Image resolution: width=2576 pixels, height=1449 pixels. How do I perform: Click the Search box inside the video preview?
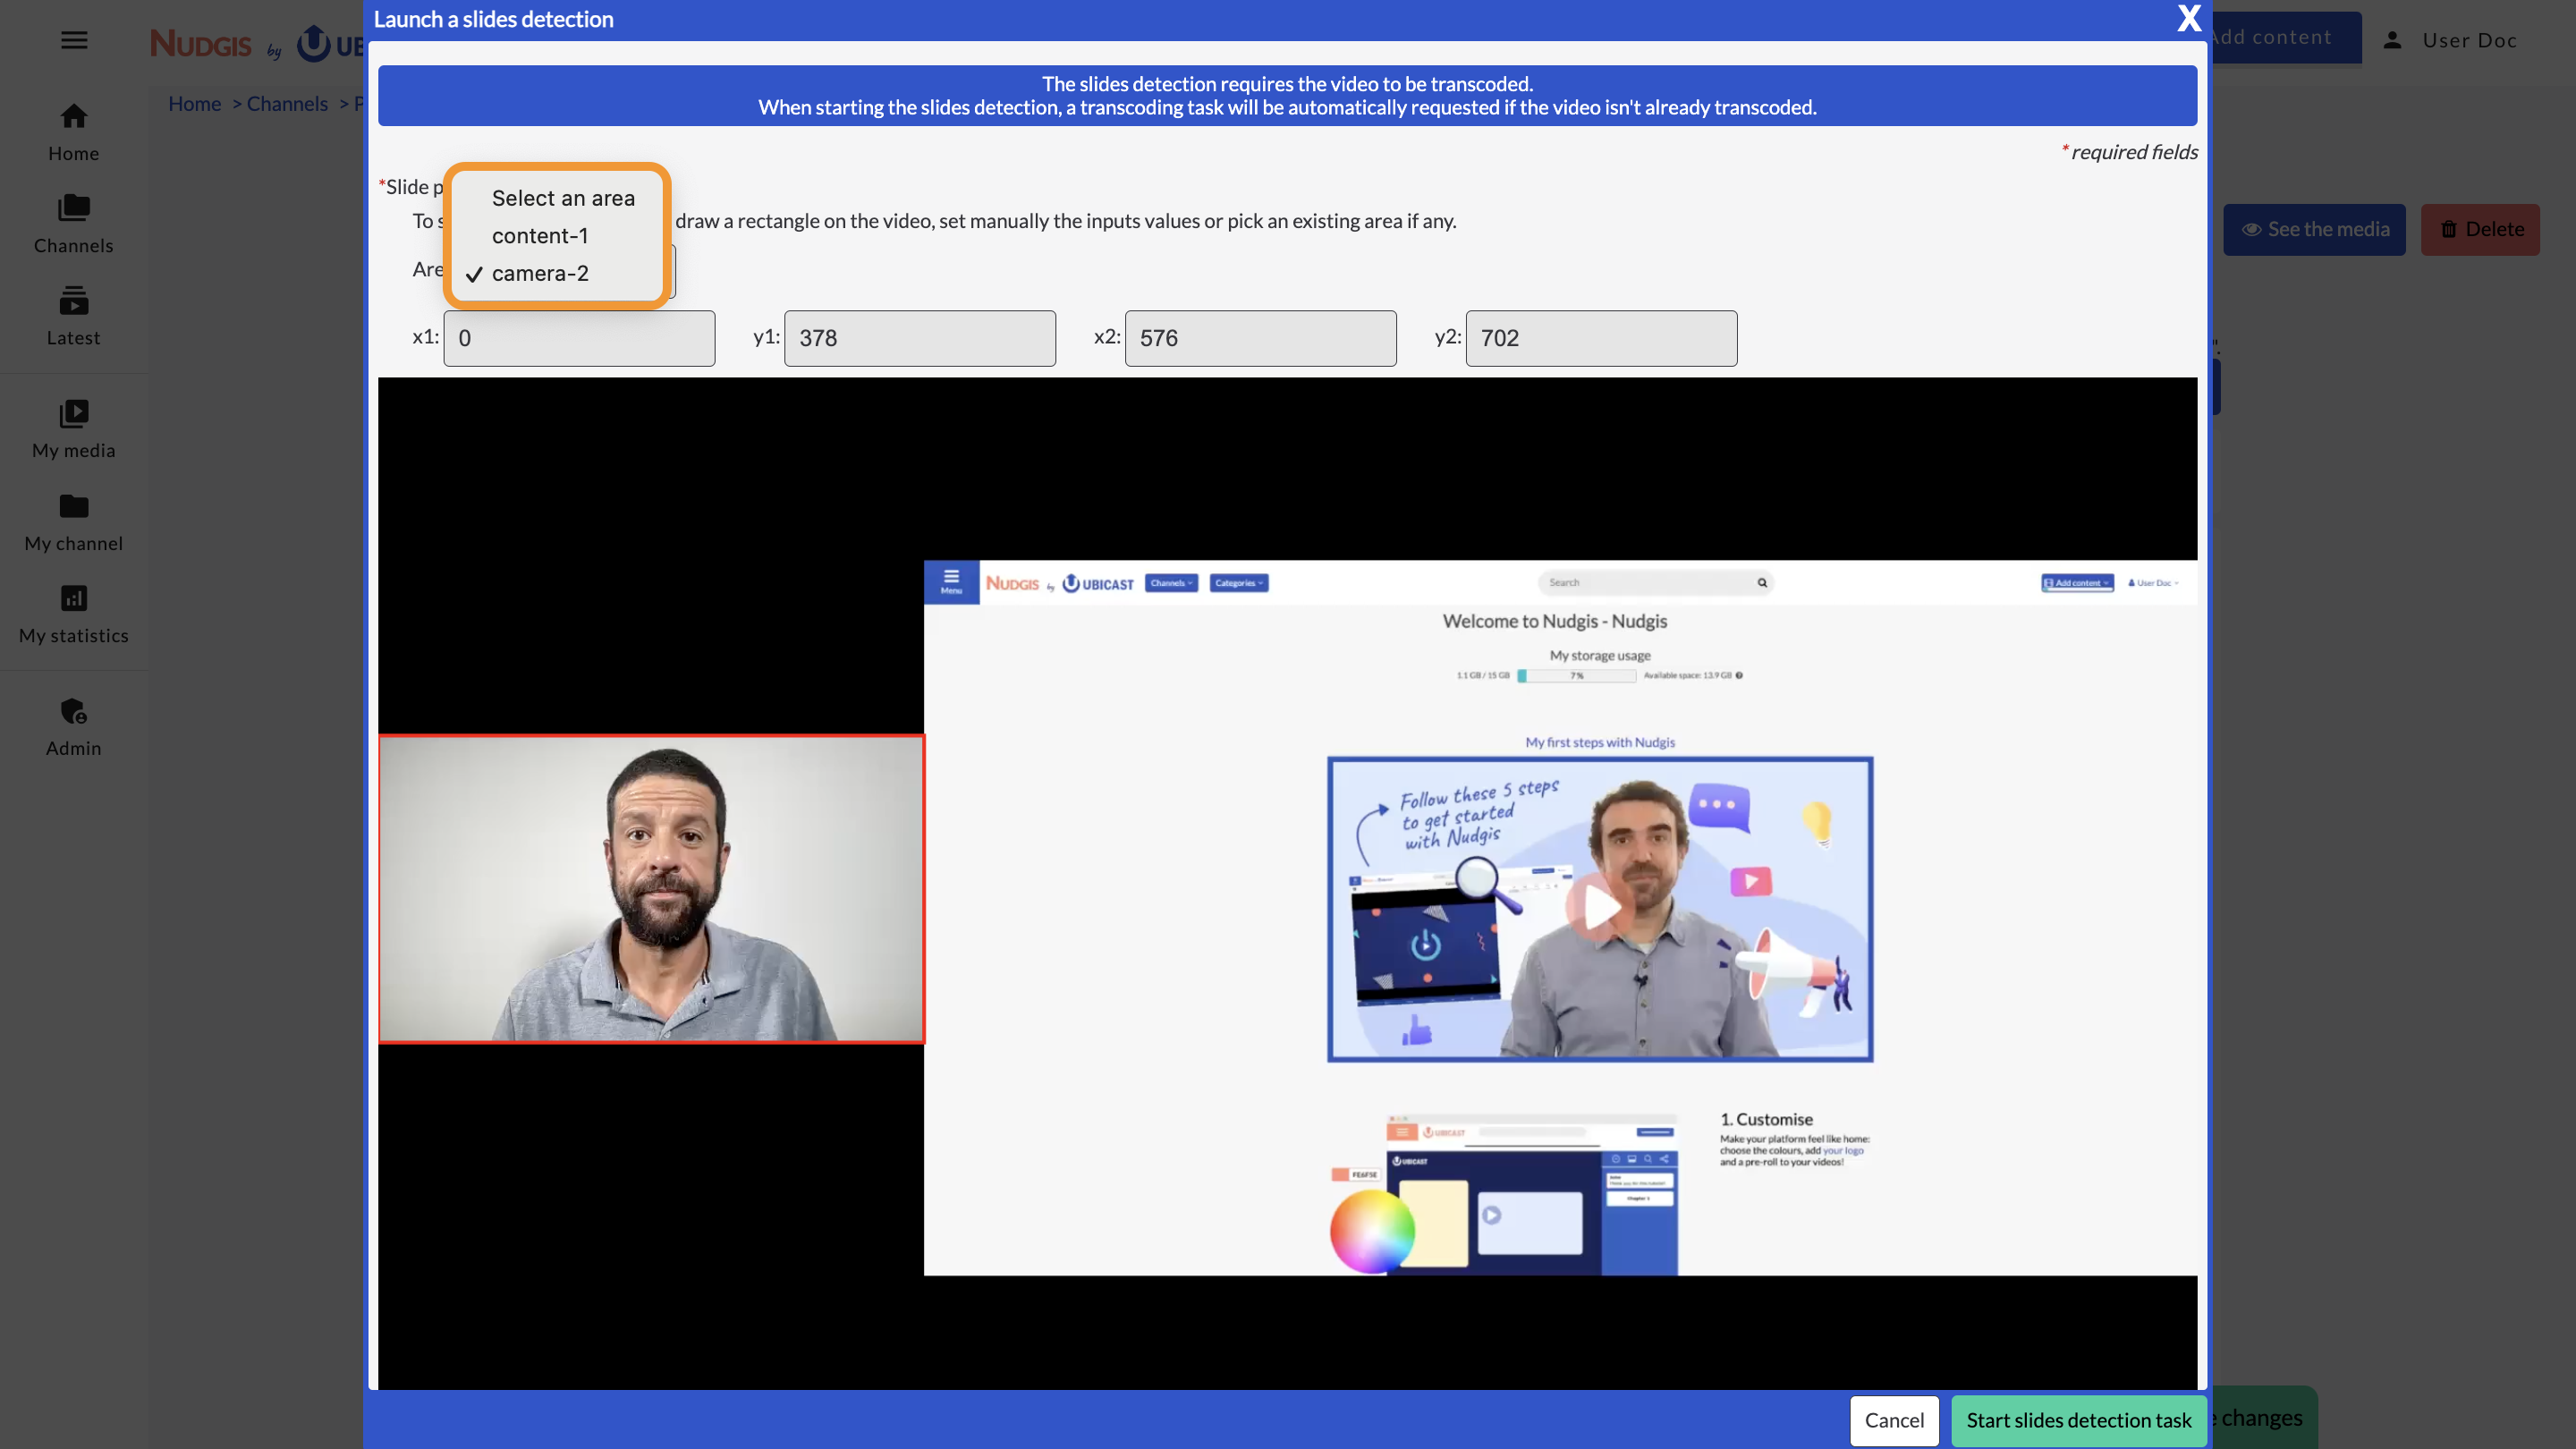1655,582
